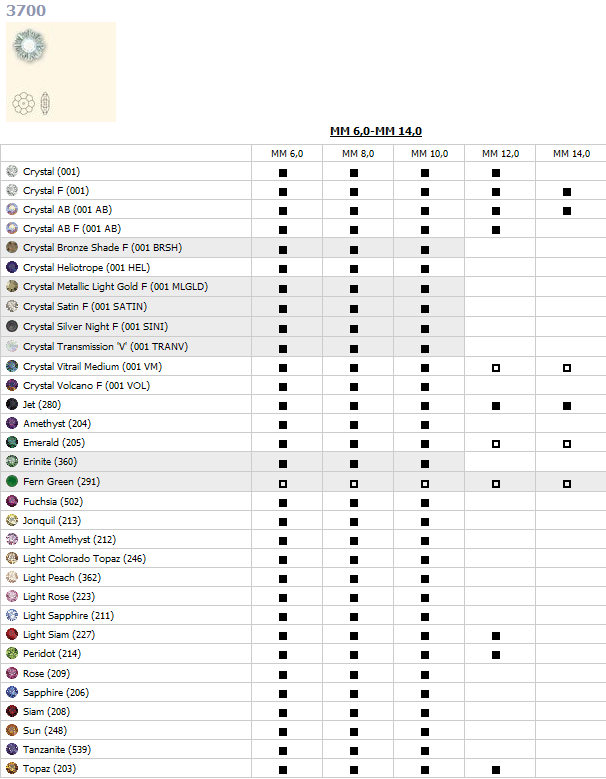Click the MM 14,0 column header
Screen dimensions: 606x779
click(571, 154)
